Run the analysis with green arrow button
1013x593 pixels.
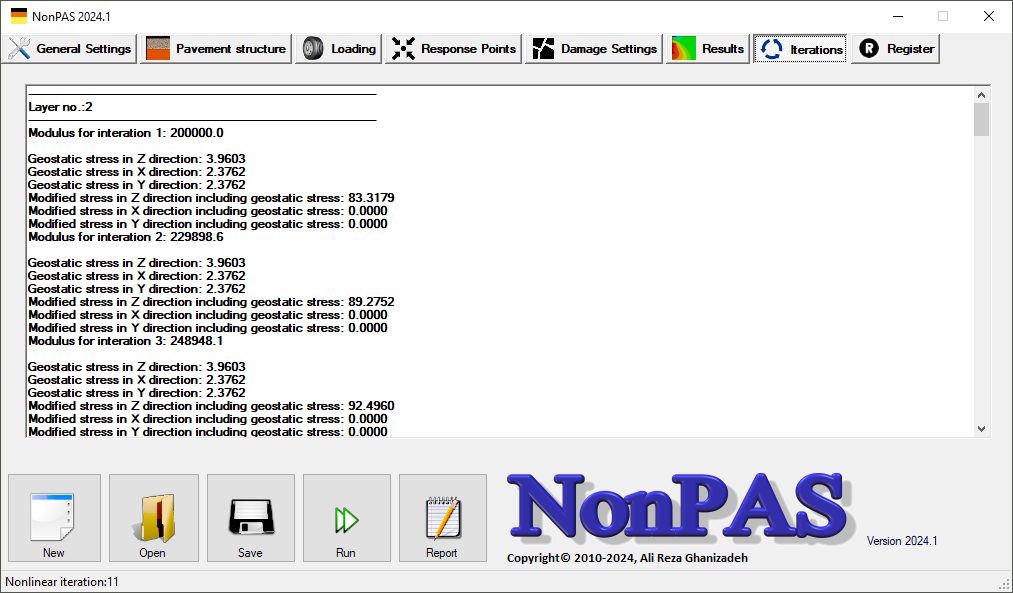click(346, 518)
